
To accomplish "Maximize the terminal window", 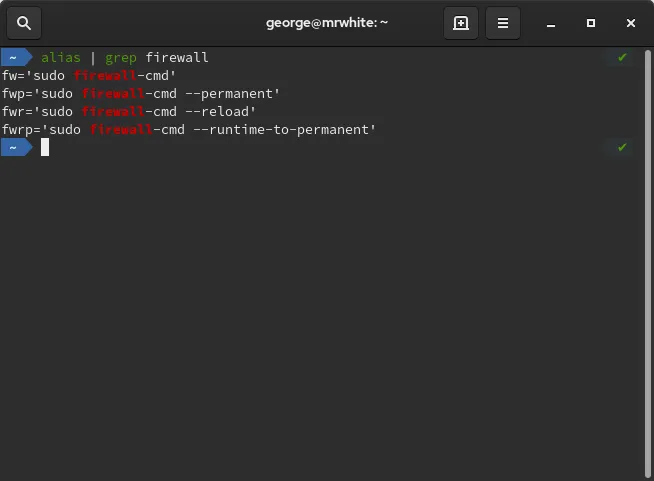I will click(591, 23).
